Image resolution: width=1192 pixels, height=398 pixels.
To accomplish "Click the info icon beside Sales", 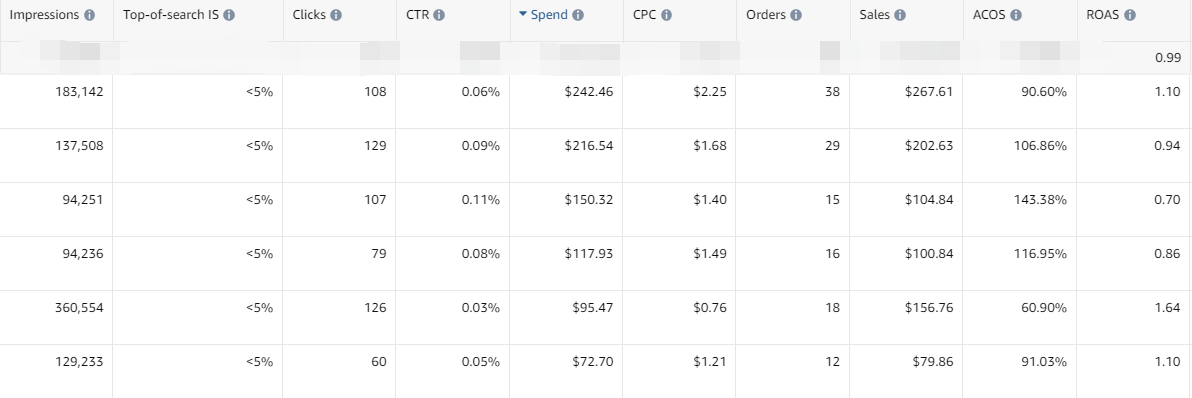I will pos(900,15).
